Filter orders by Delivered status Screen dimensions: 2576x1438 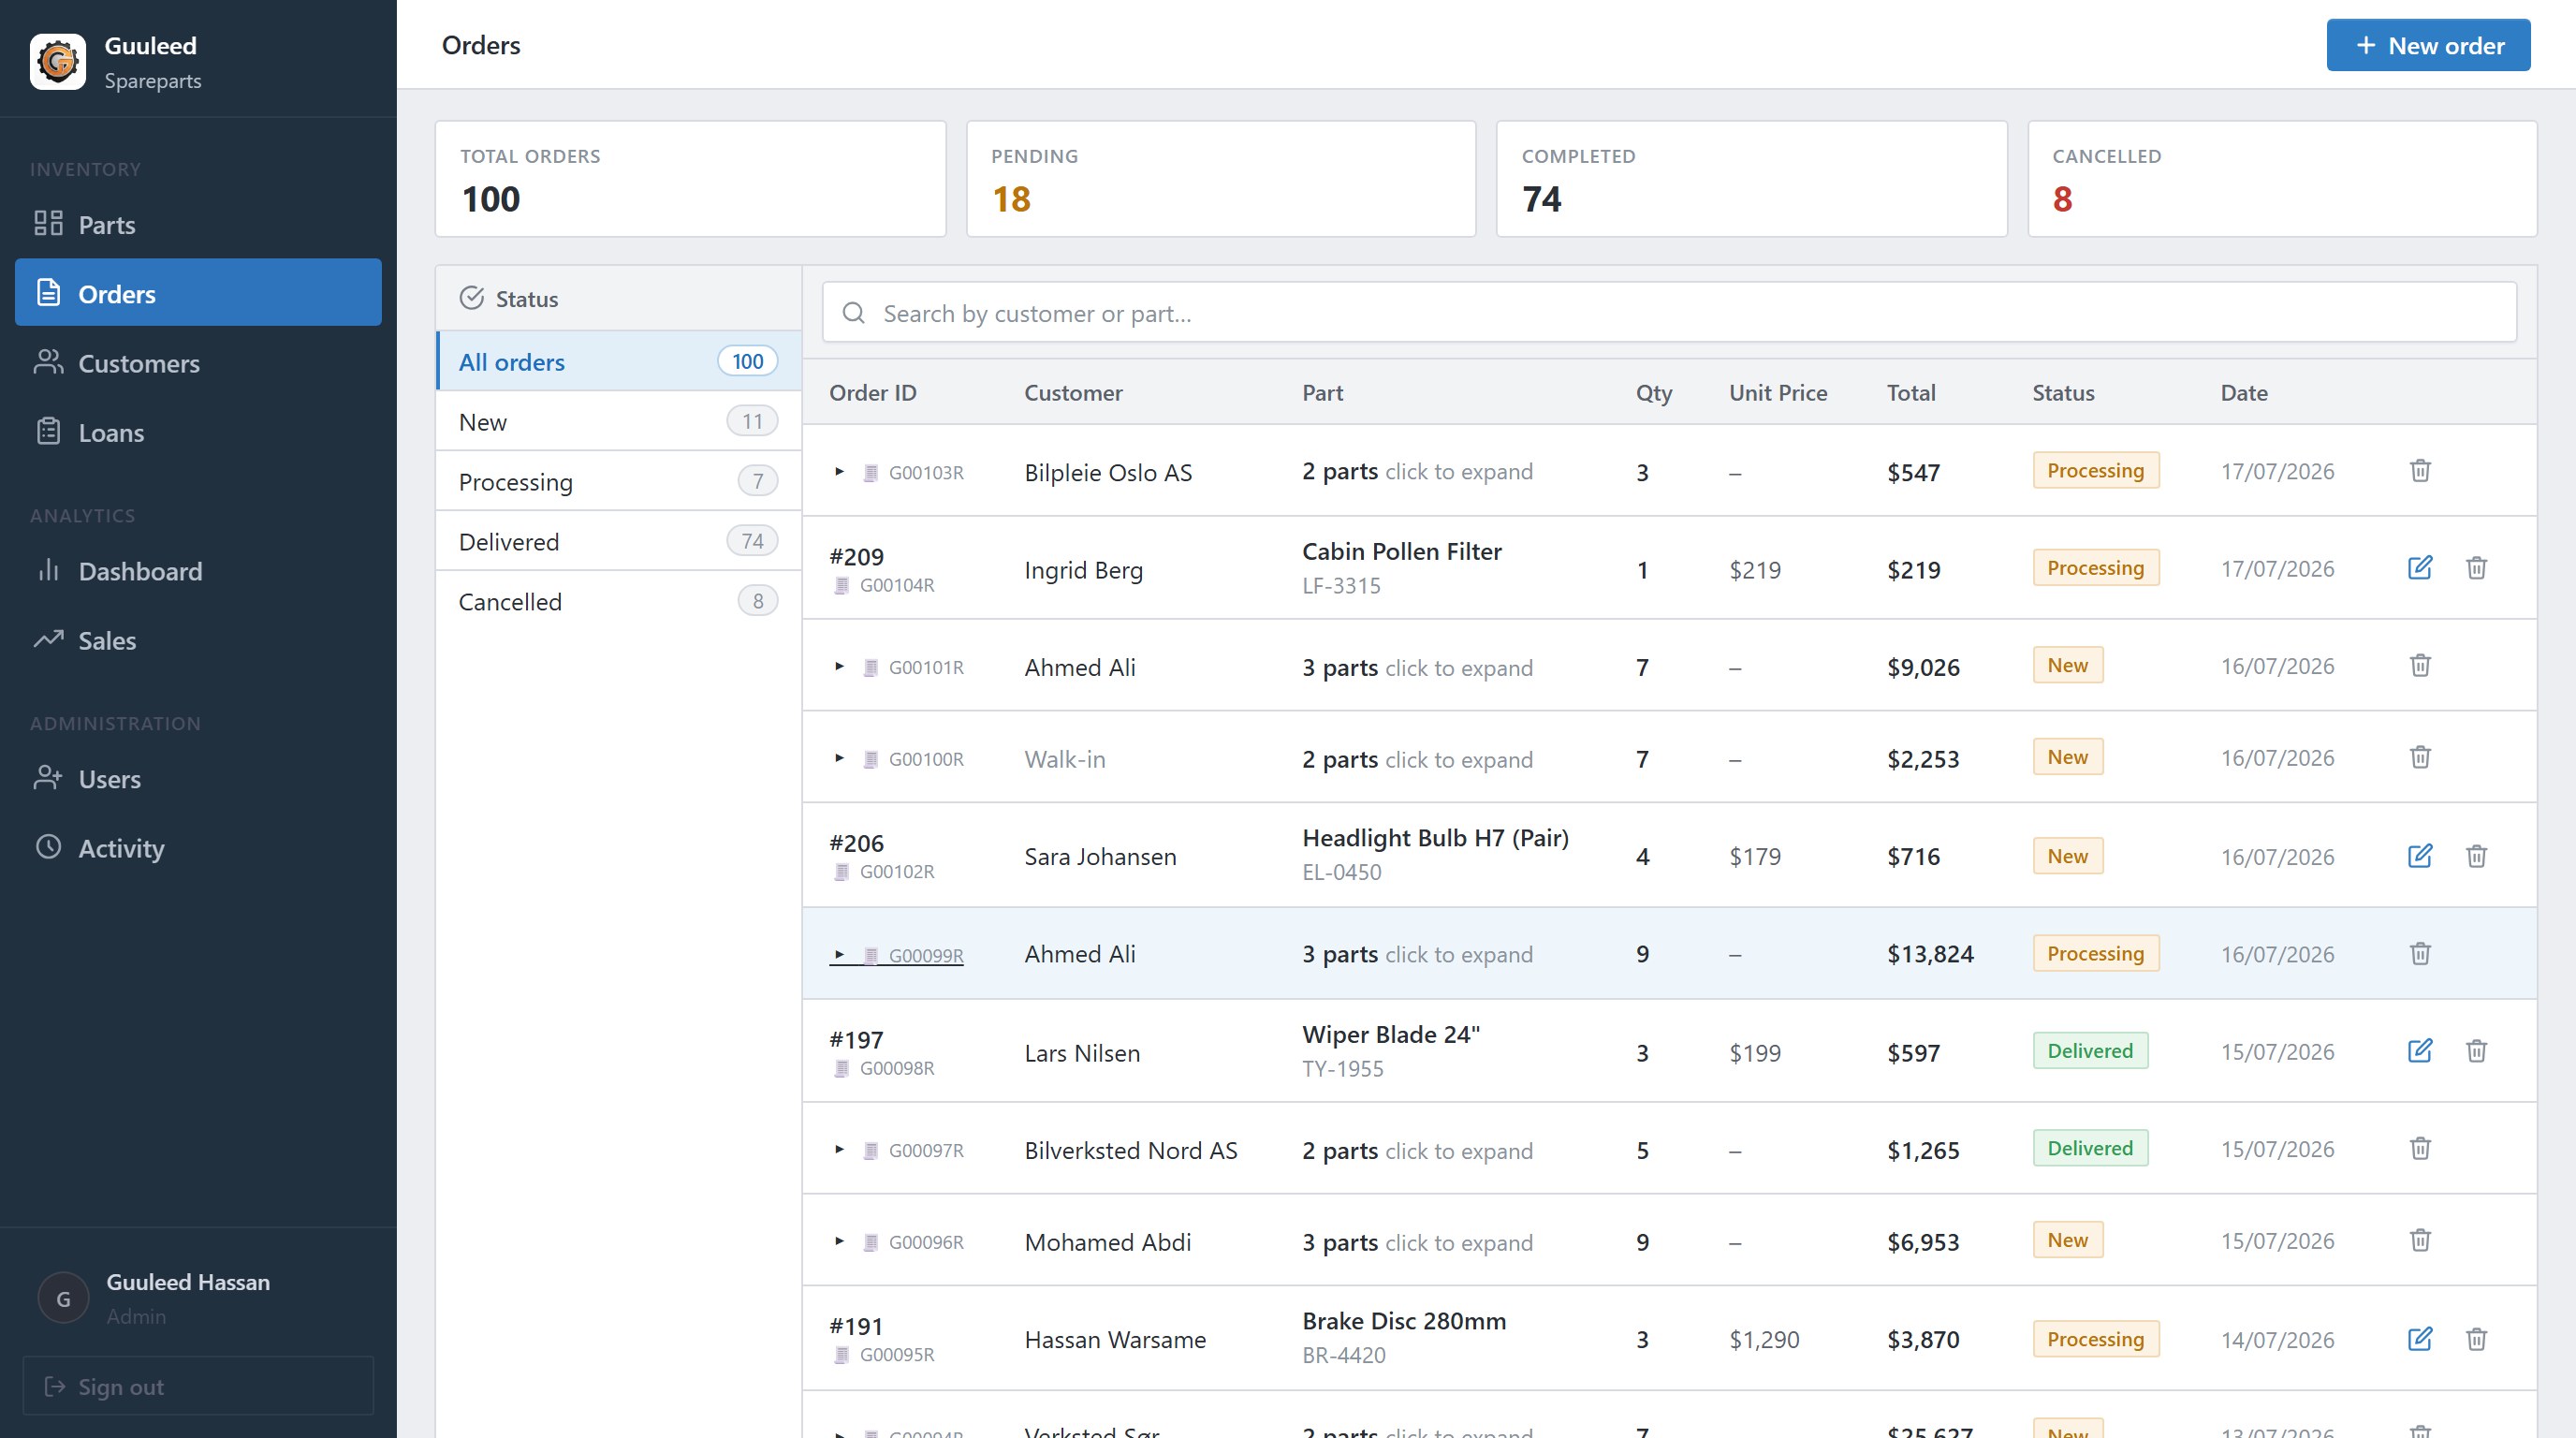619,541
